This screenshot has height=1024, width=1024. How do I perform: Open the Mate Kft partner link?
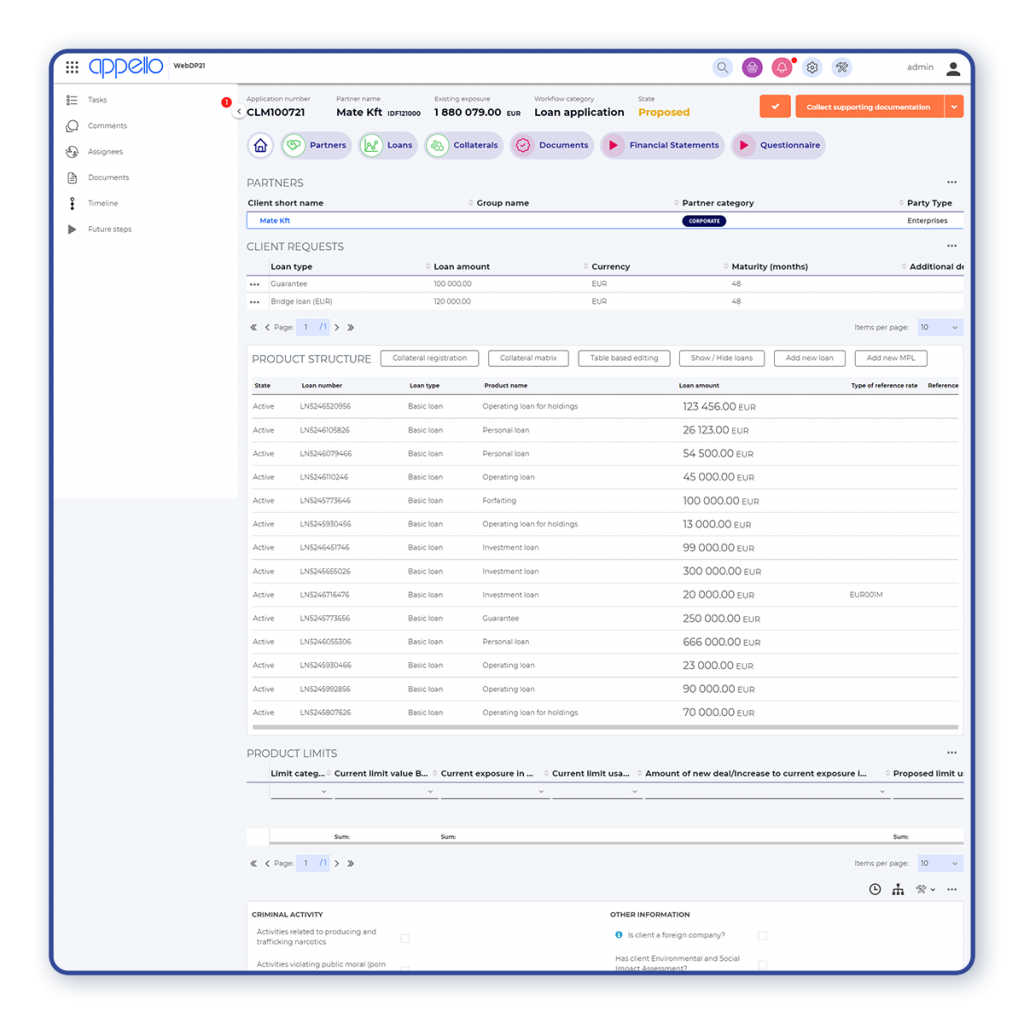click(275, 221)
